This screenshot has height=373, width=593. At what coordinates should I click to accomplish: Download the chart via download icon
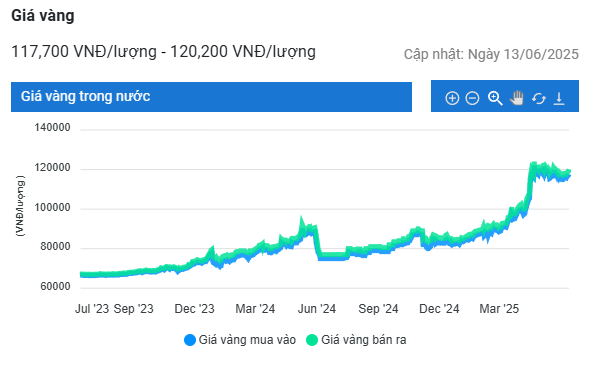(x=559, y=98)
